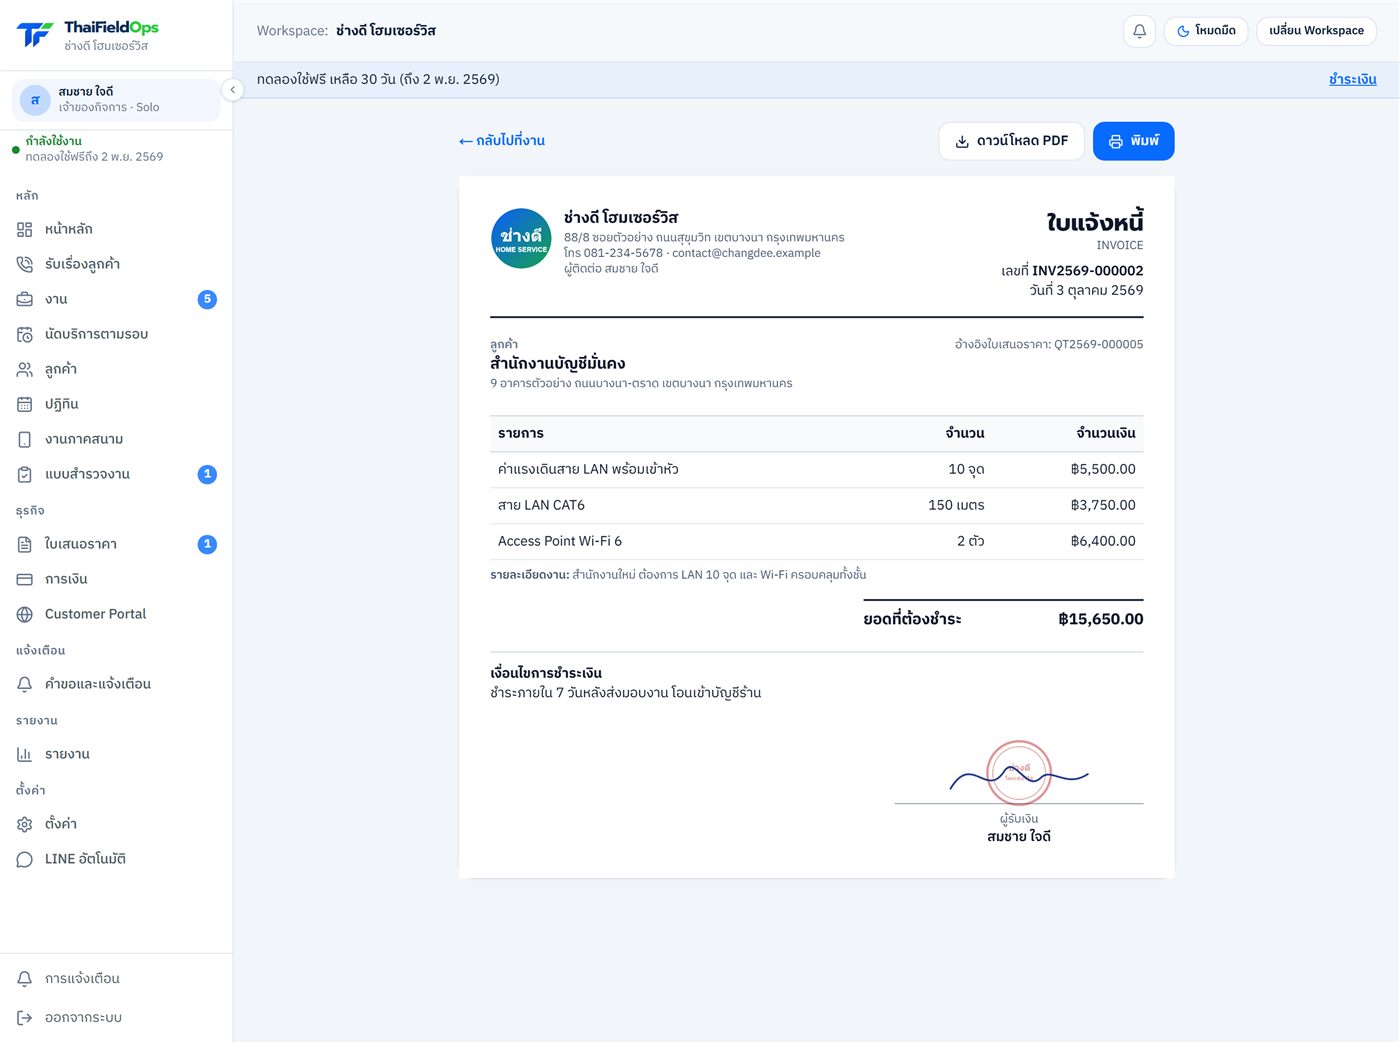The image size is (1400, 1043).
Task: Open นัดบริการตามรอบ calendar-clock icon
Action: [25, 334]
